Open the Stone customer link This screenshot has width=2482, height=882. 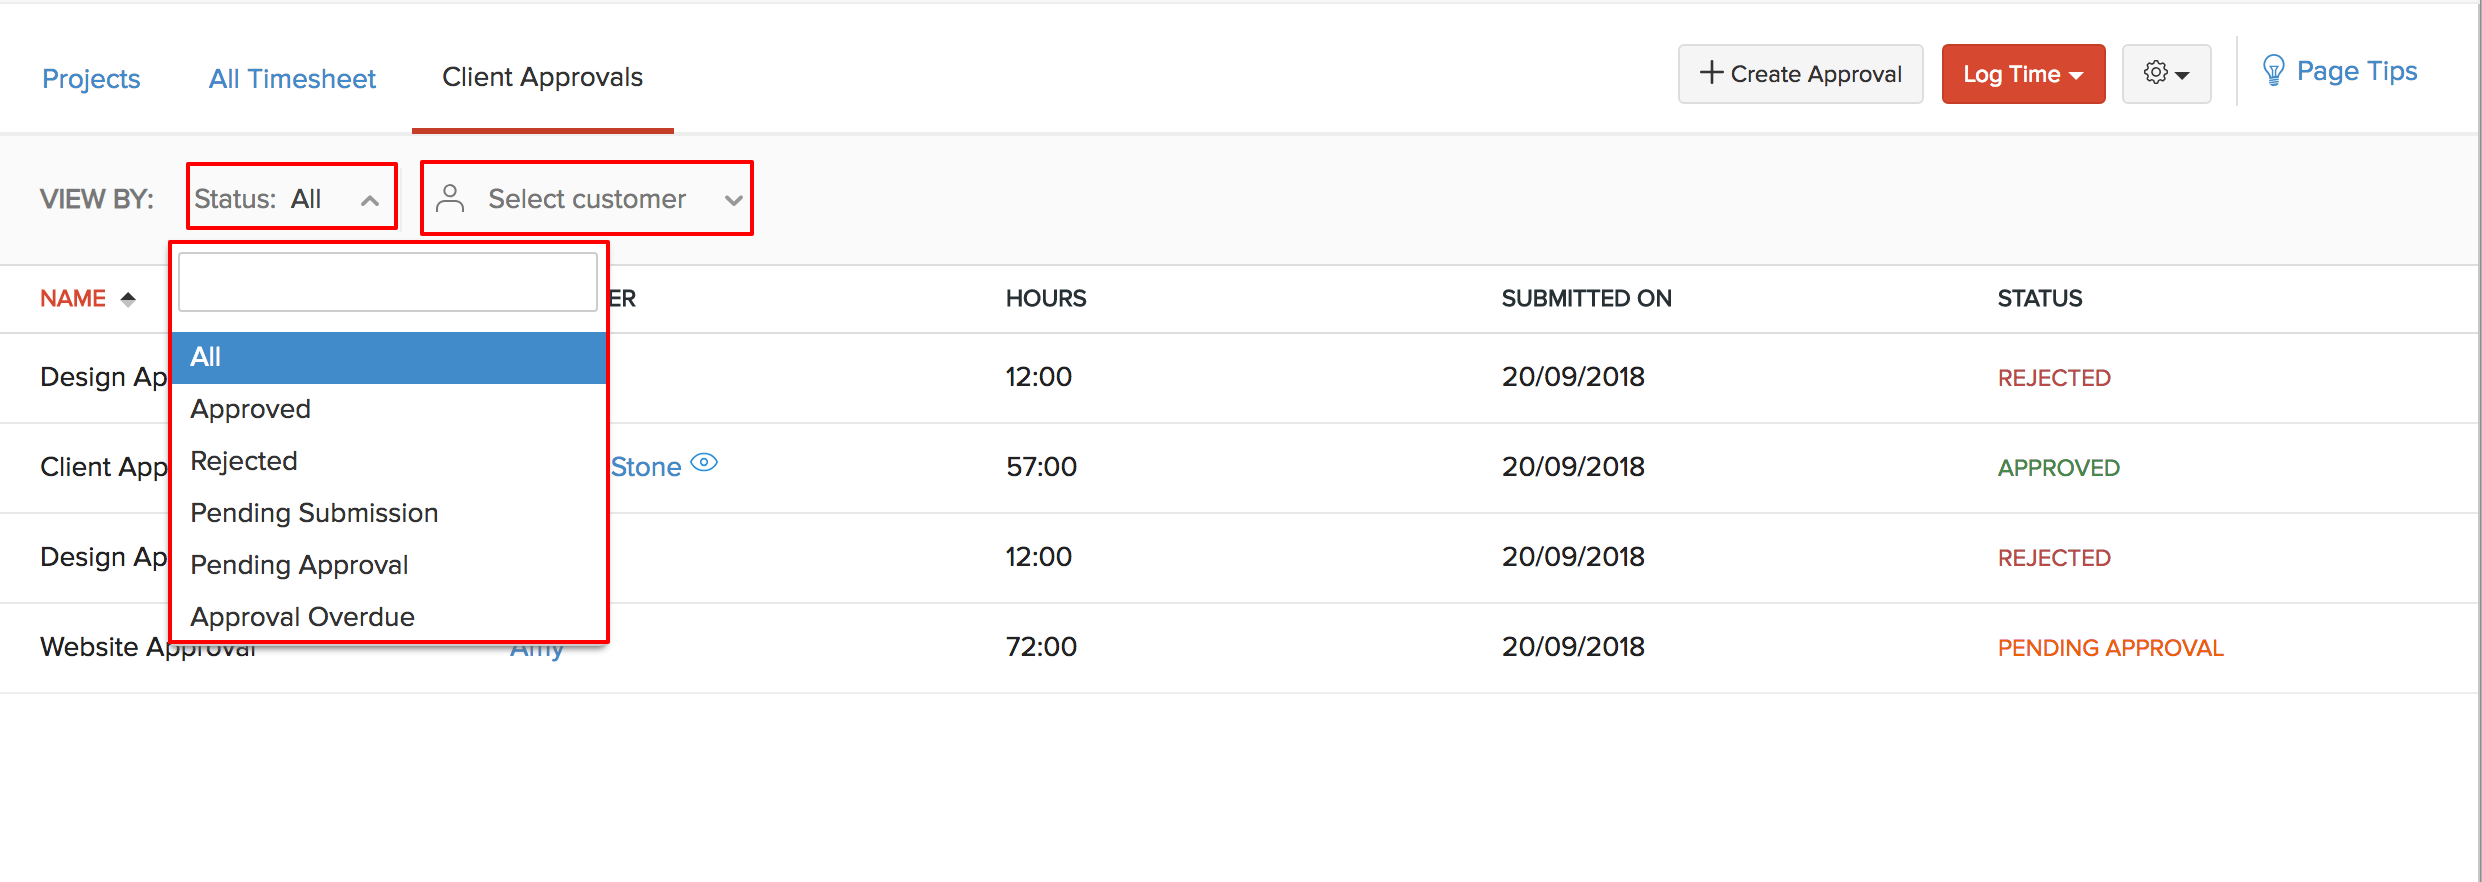point(646,467)
